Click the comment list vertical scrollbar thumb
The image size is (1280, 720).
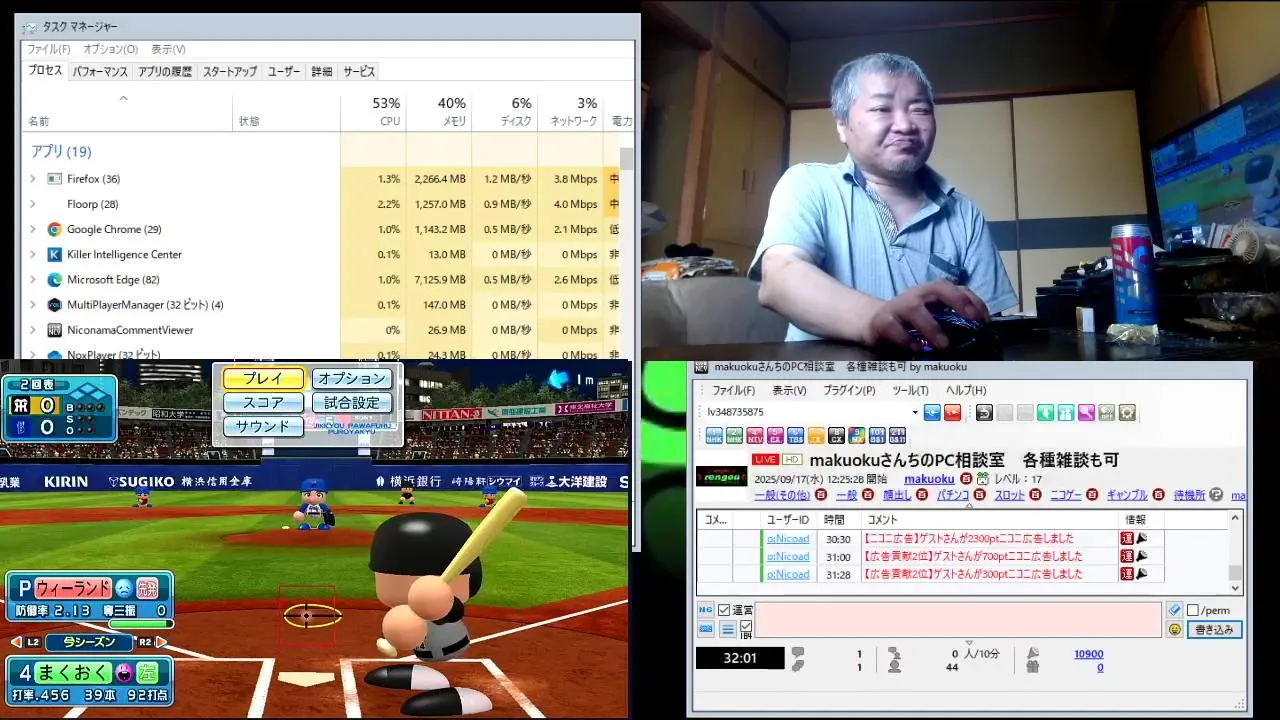pos(1235,573)
